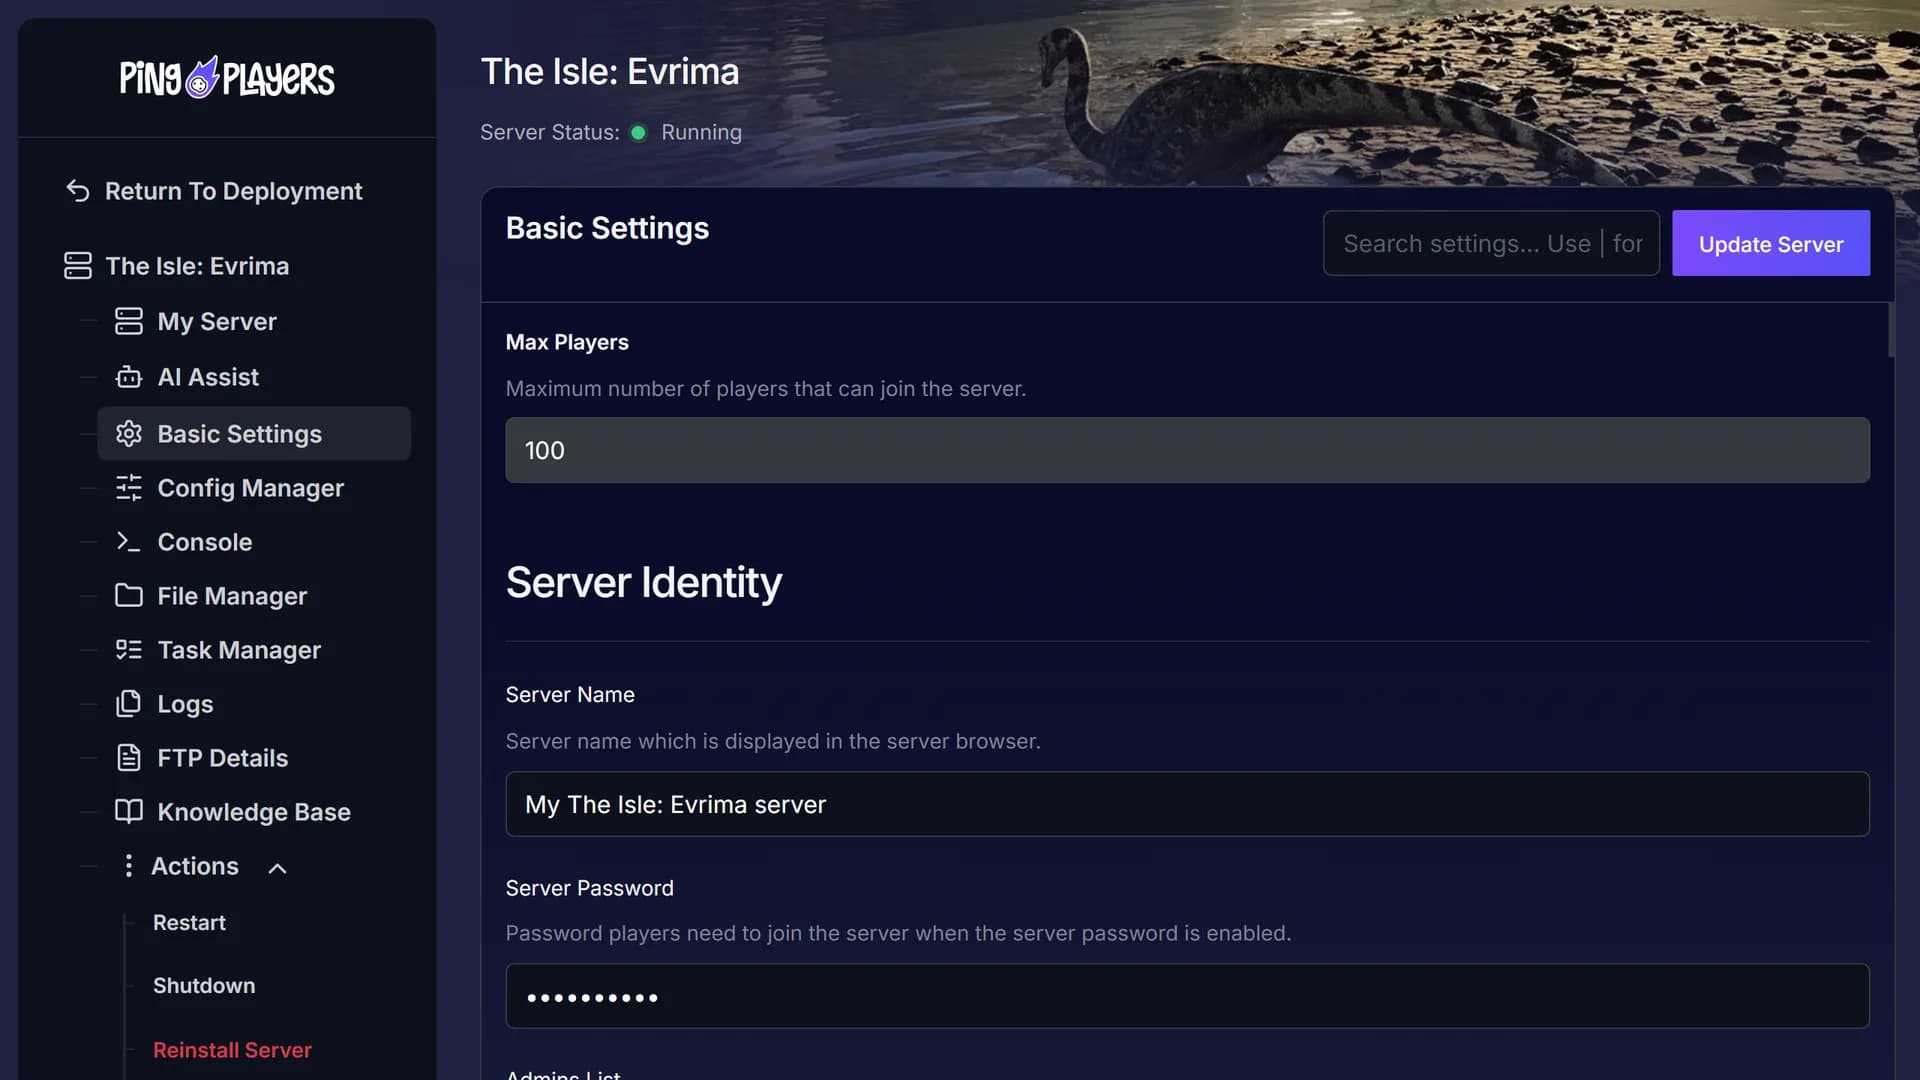Collapse the Actions submenu chevron
1920x1080 pixels.
(x=278, y=868)
